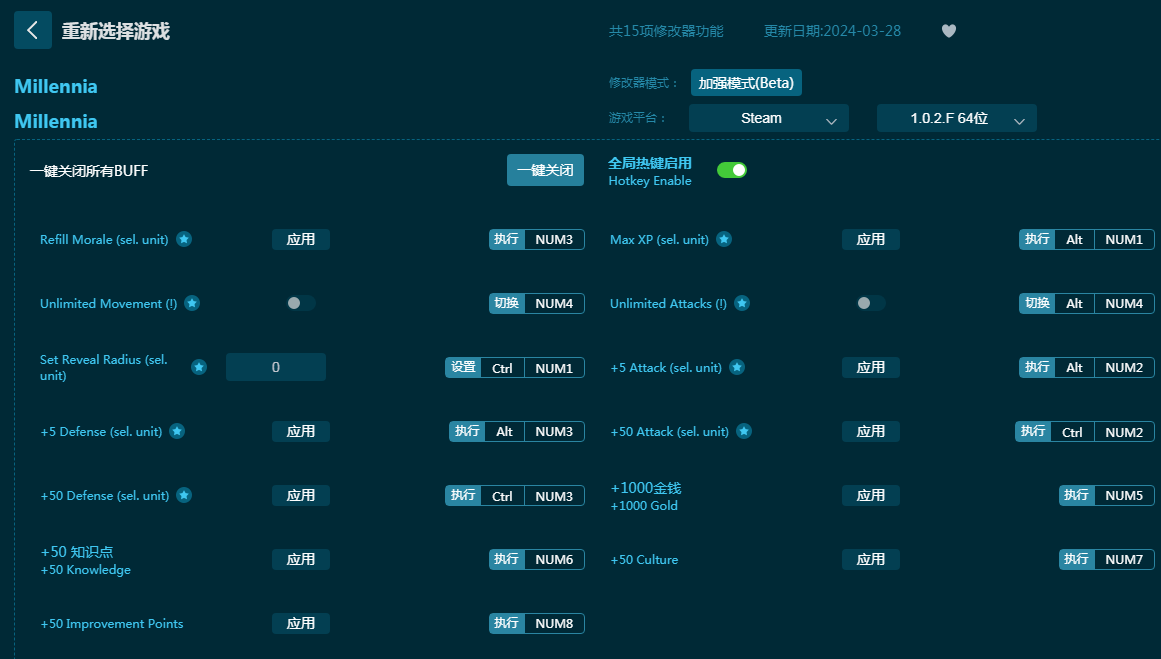Click the +50 Culture label
This screenshot has width=1161, height=659.
(x=644, y=560)
